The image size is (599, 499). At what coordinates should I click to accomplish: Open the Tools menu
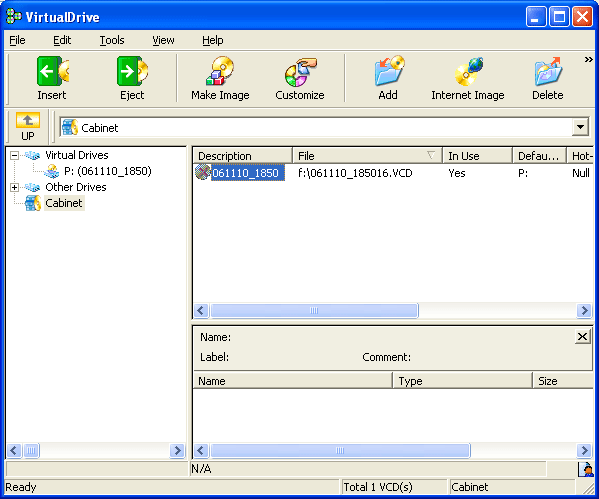coord(112,40)
